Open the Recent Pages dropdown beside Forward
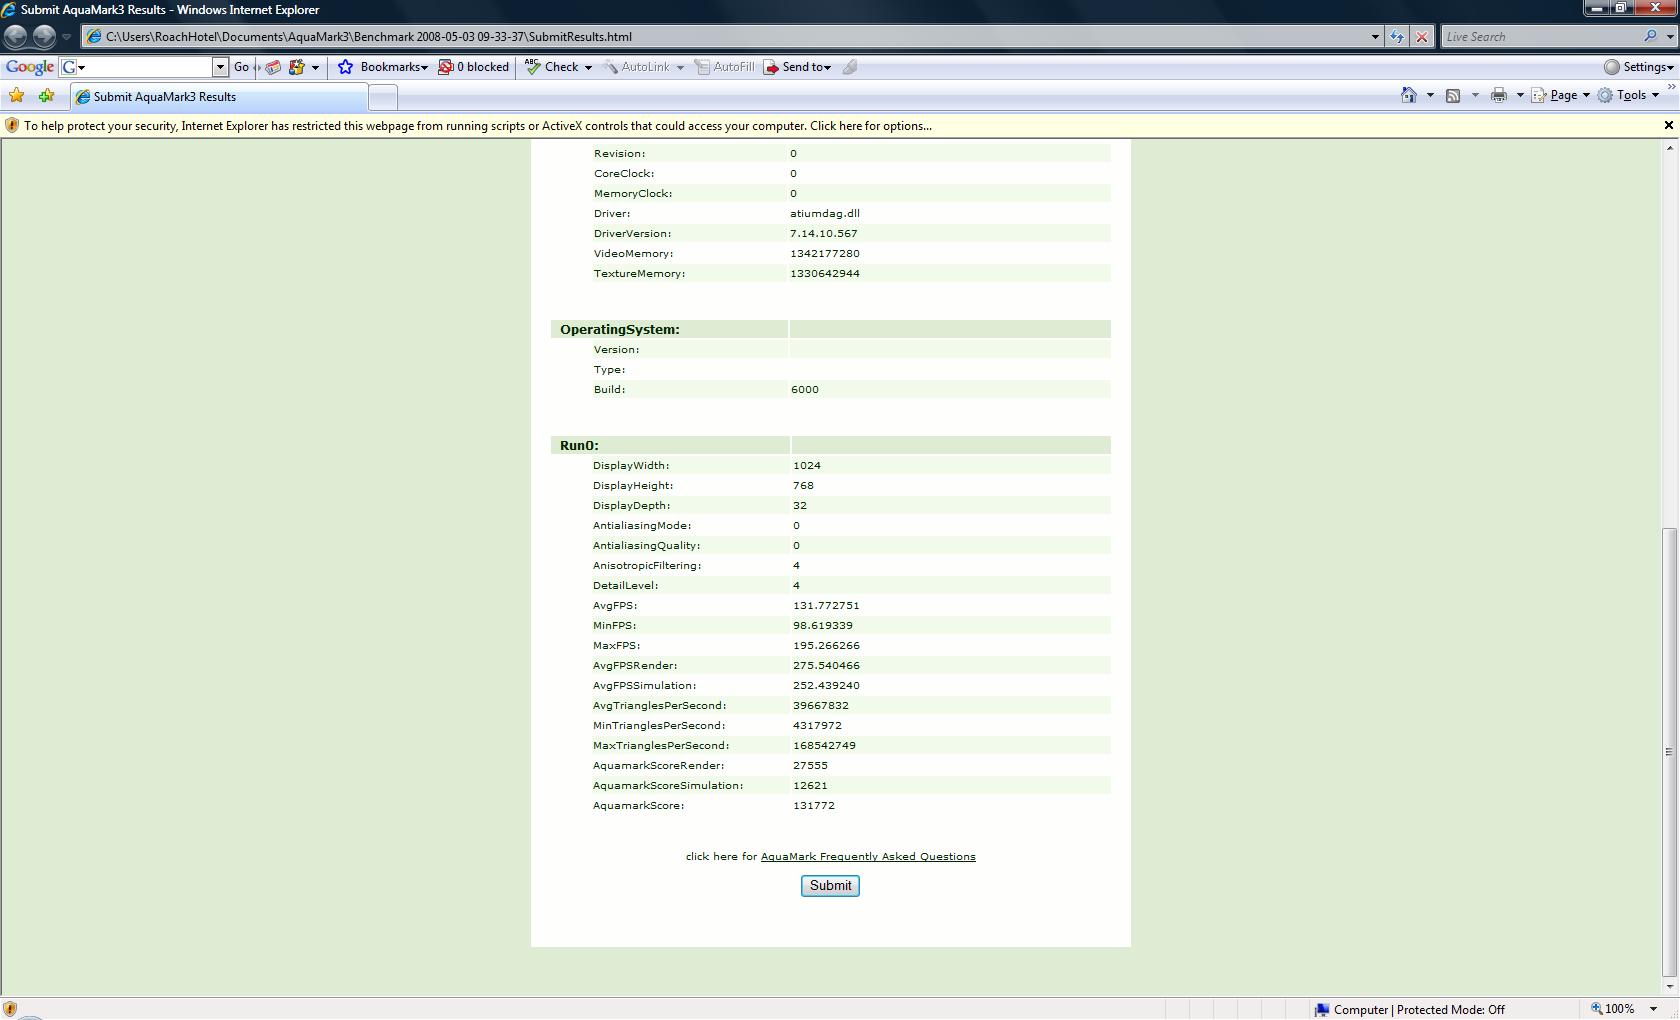Screen dimensions: 1680x1020 (66, 37)
